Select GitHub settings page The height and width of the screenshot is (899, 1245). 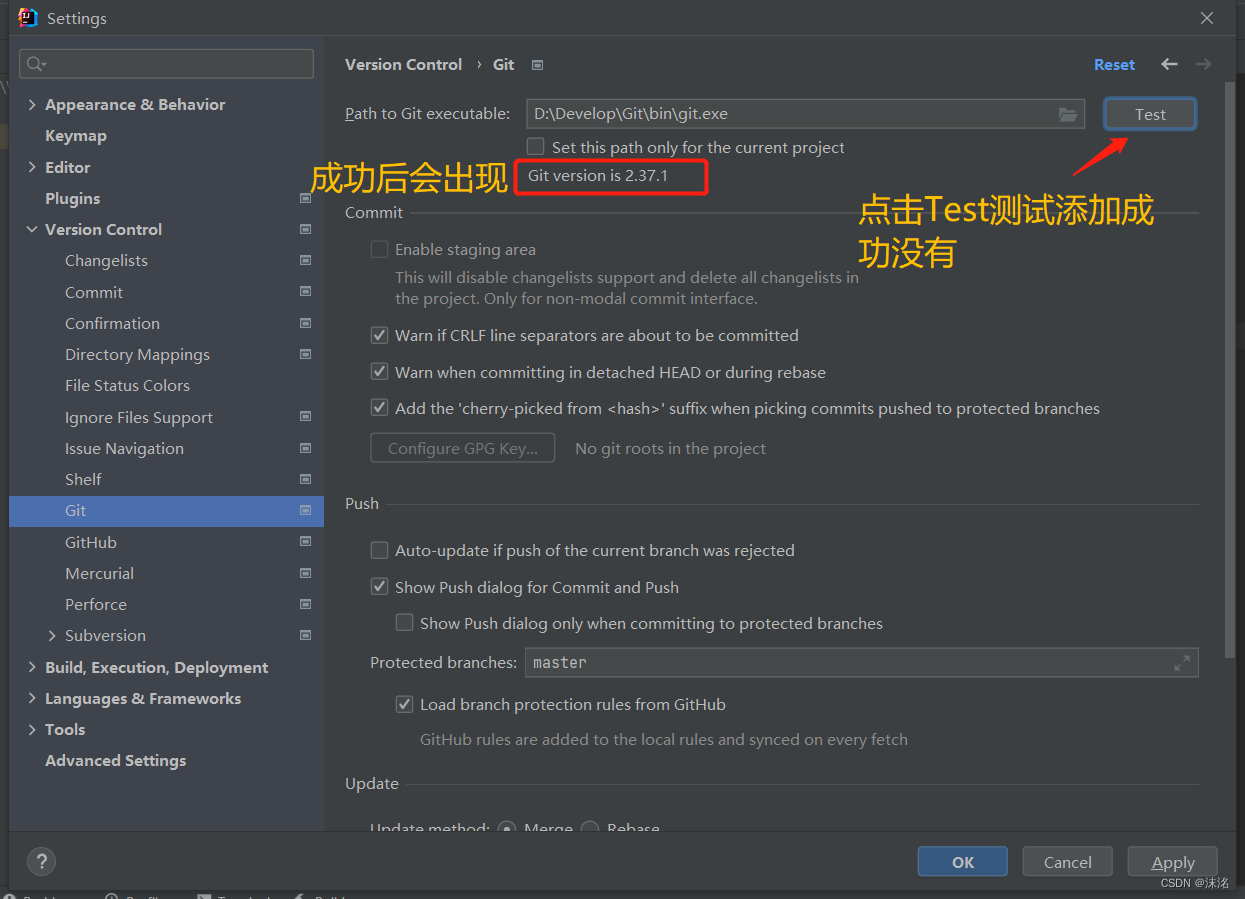click(x=91, y=542)
